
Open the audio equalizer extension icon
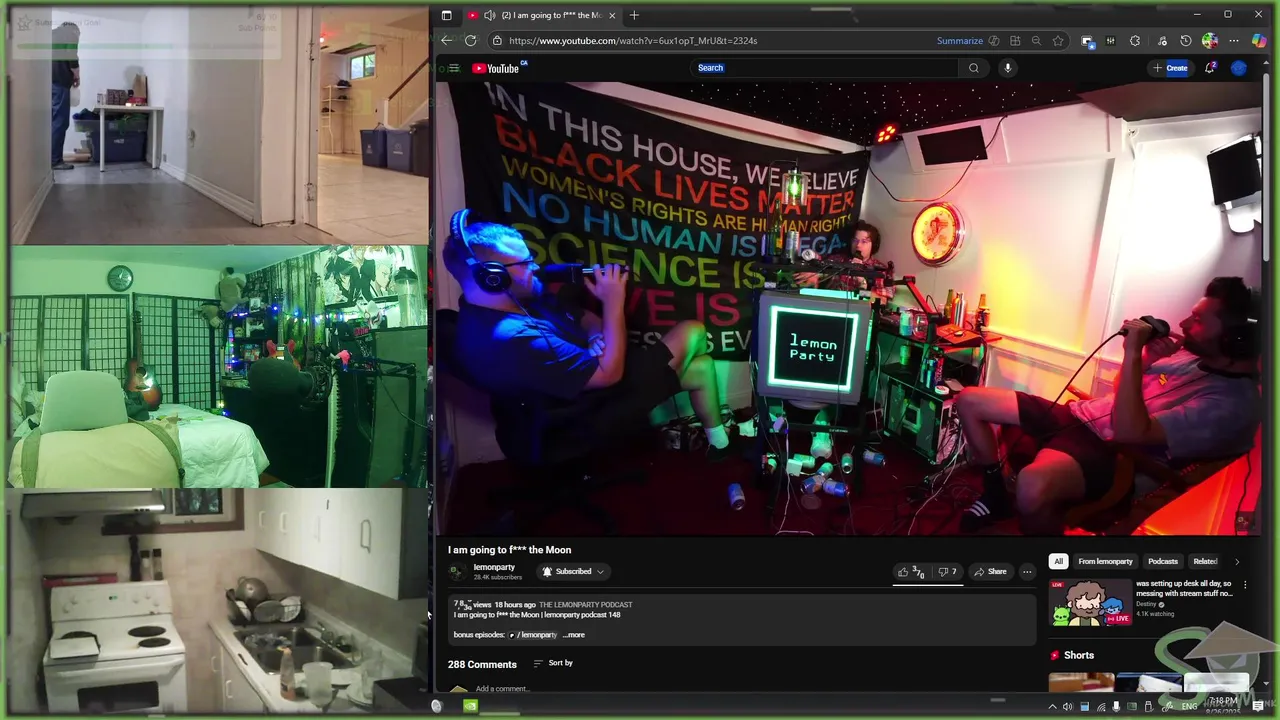tap(1111, 41)
